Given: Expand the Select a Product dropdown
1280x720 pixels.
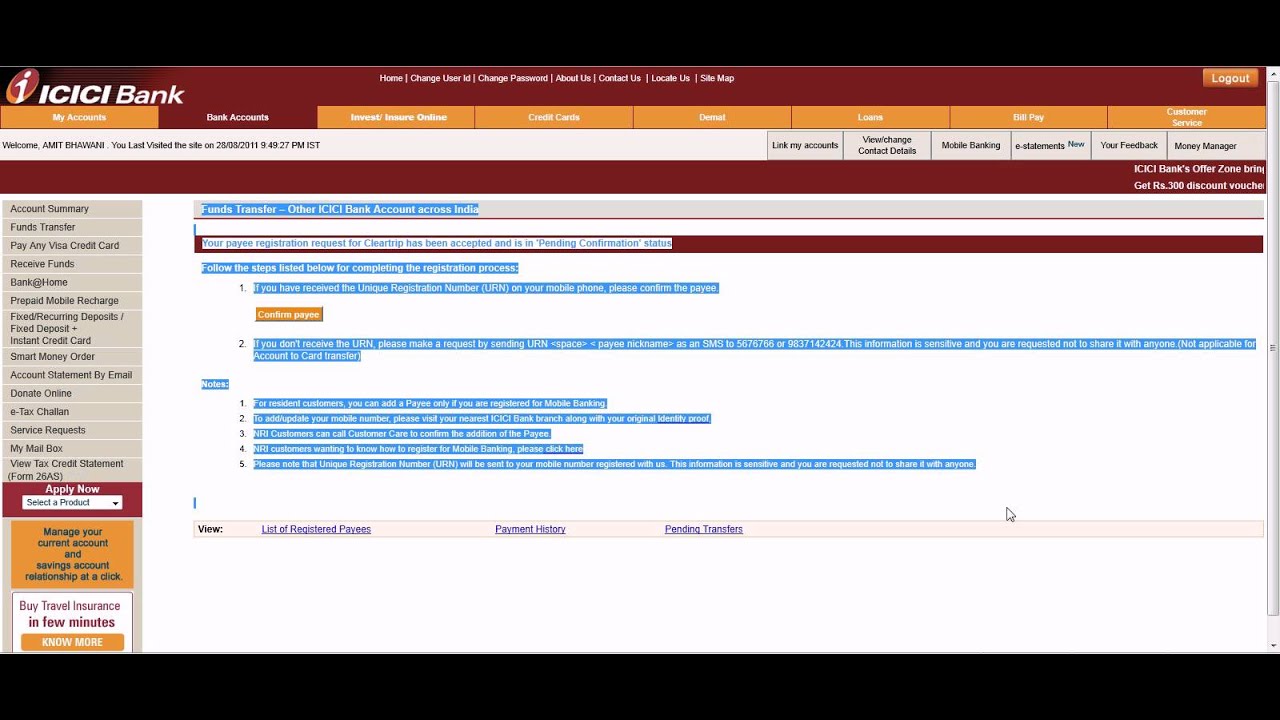Looking at the screenshot, I should click(72, 503).
